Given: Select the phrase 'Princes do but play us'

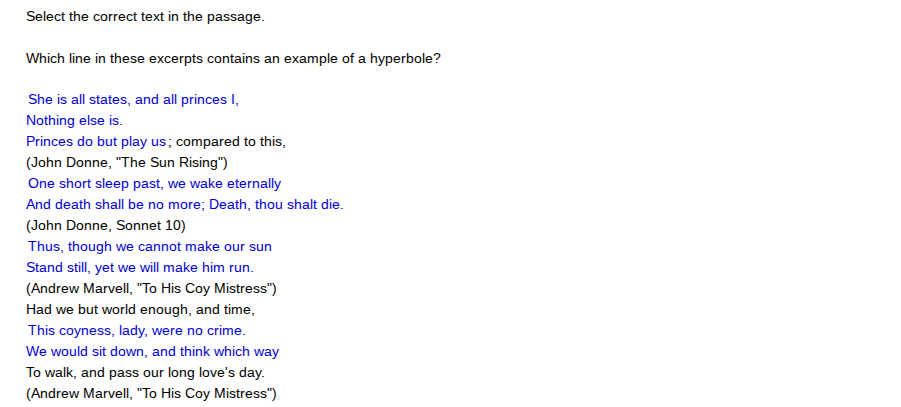Looking at the screenshot, I should coord(96,141).
